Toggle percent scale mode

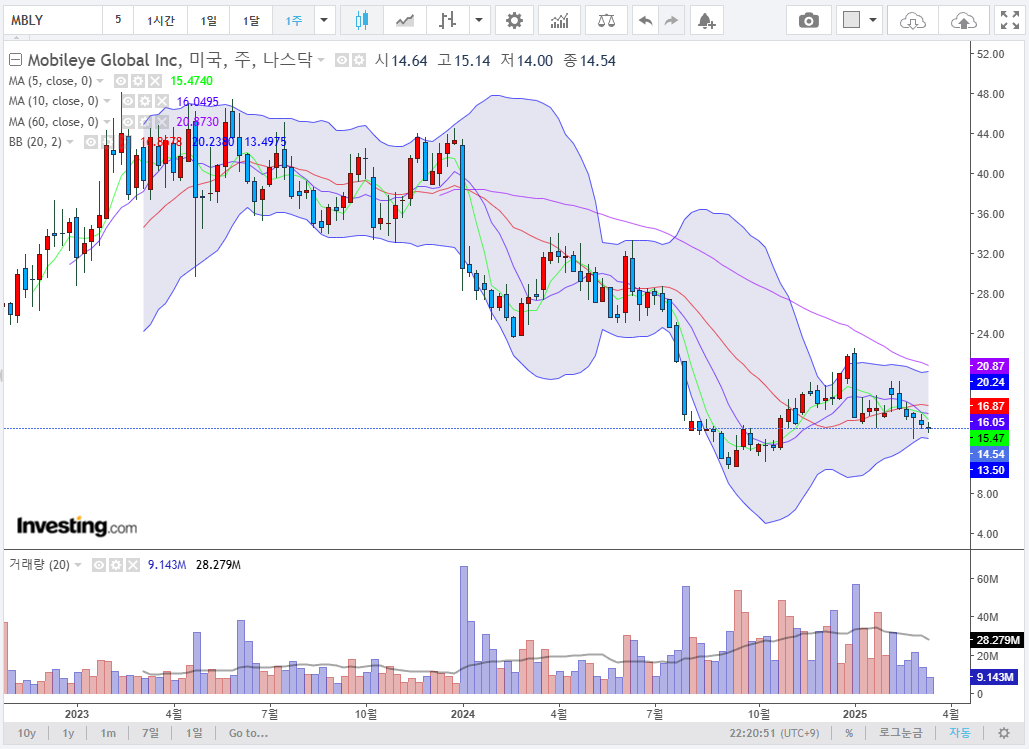pyautogui.click(x=849, y=733)
